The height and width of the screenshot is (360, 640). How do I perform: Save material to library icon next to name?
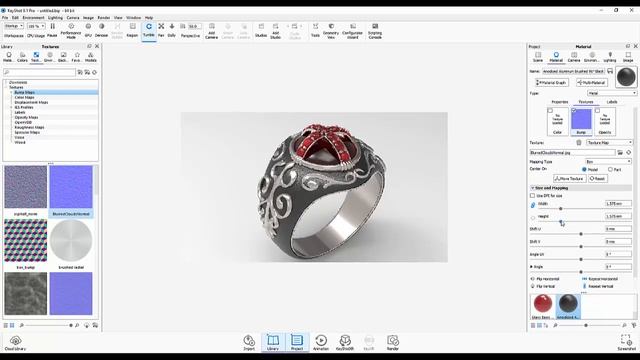610,71
